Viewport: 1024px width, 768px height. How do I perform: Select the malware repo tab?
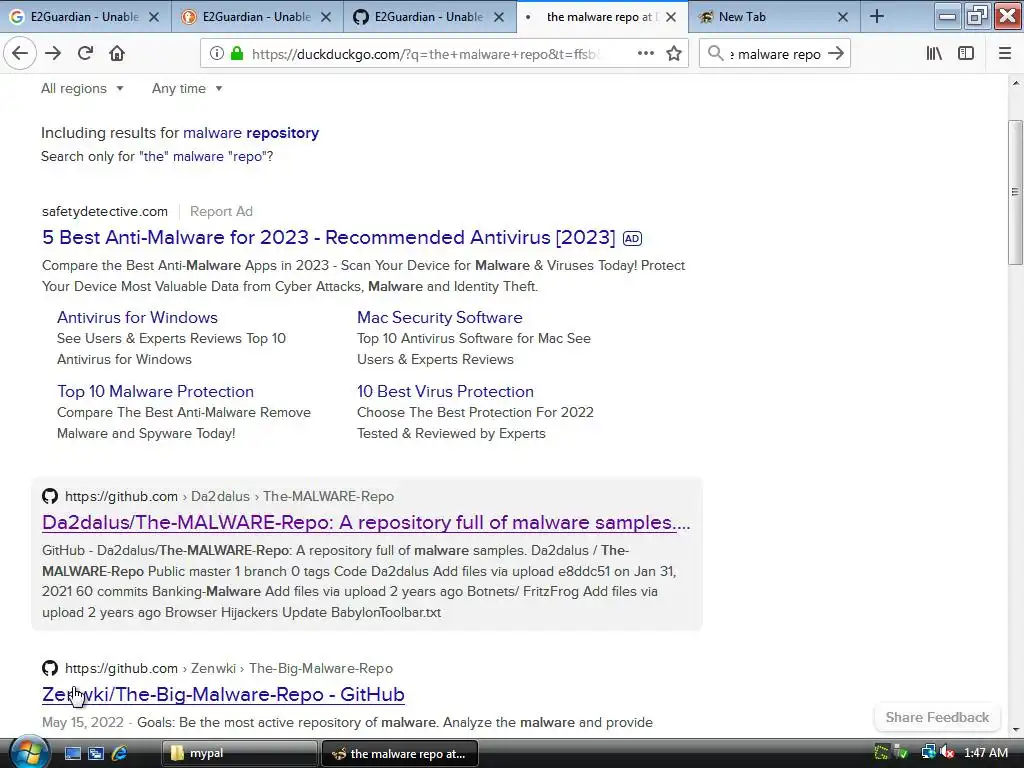point(601,17)
